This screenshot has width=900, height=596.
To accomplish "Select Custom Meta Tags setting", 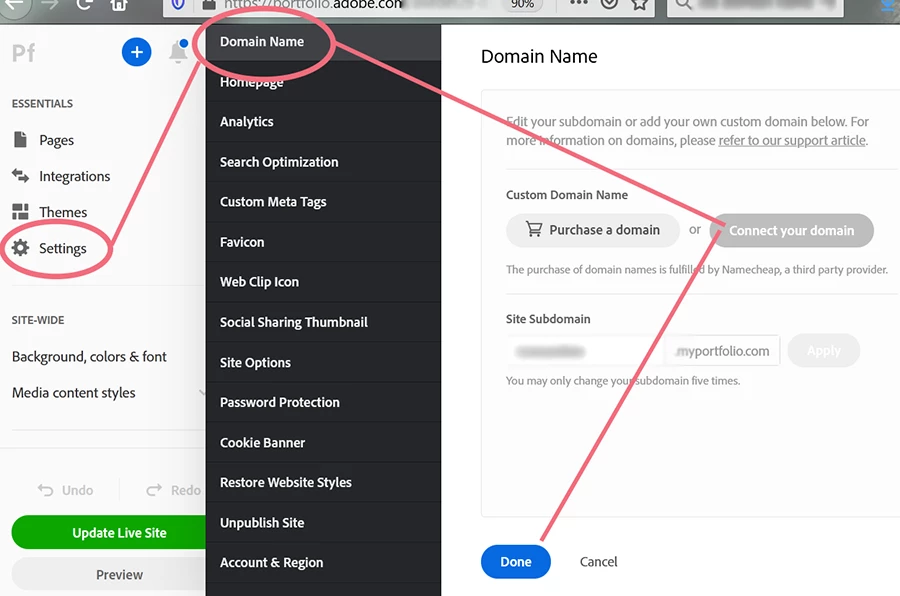I will tap(323, 202).
